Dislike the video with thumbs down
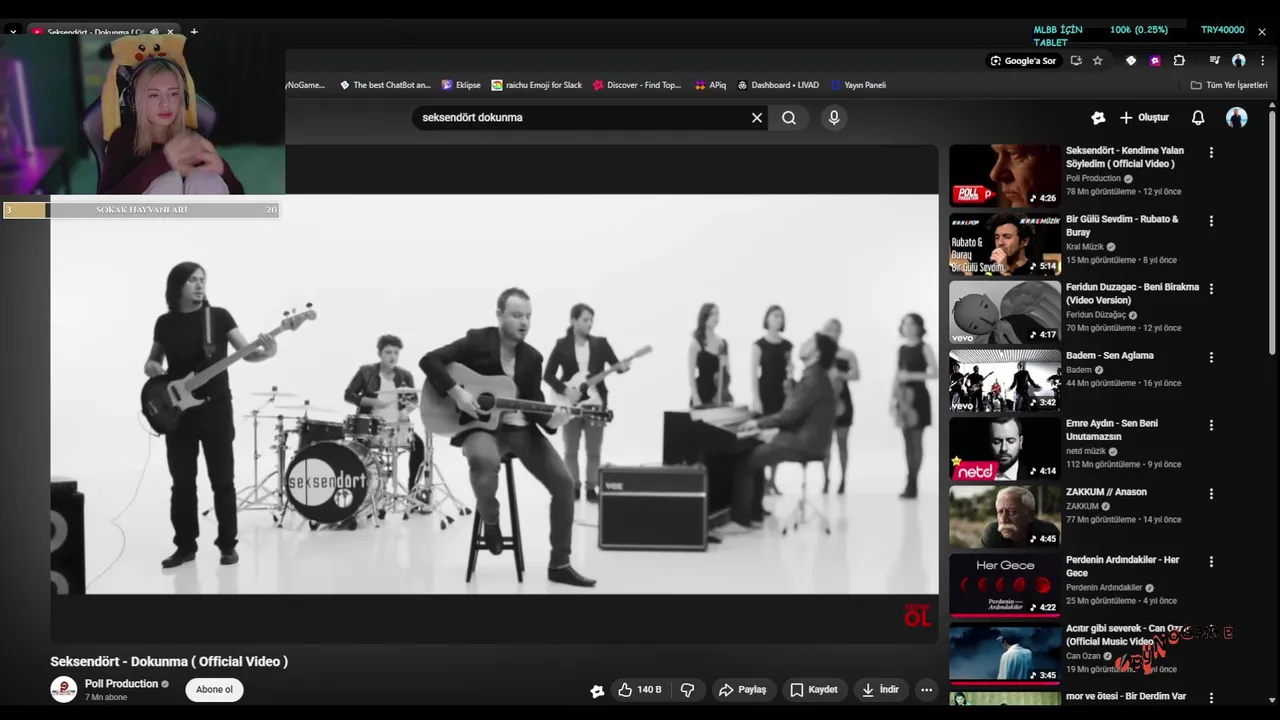The height and width of the screenshot is (720, 1280). pos(687,690)
